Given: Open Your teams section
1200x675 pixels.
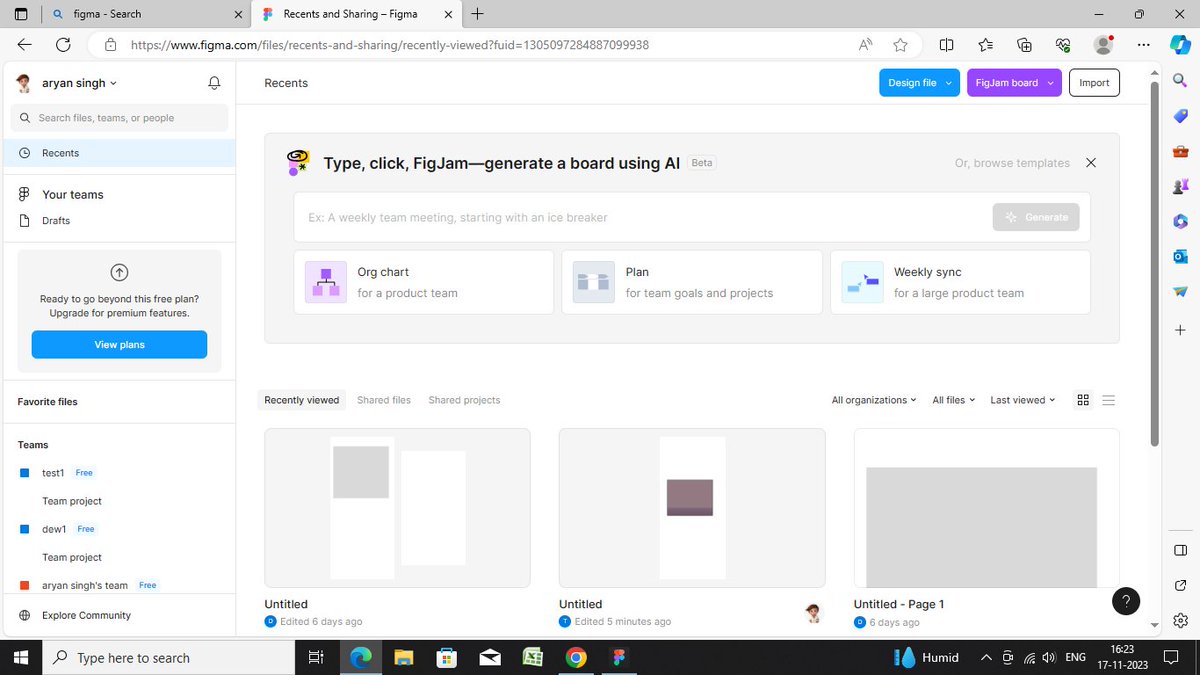Looking at the screenshot, I should point(73,194).
